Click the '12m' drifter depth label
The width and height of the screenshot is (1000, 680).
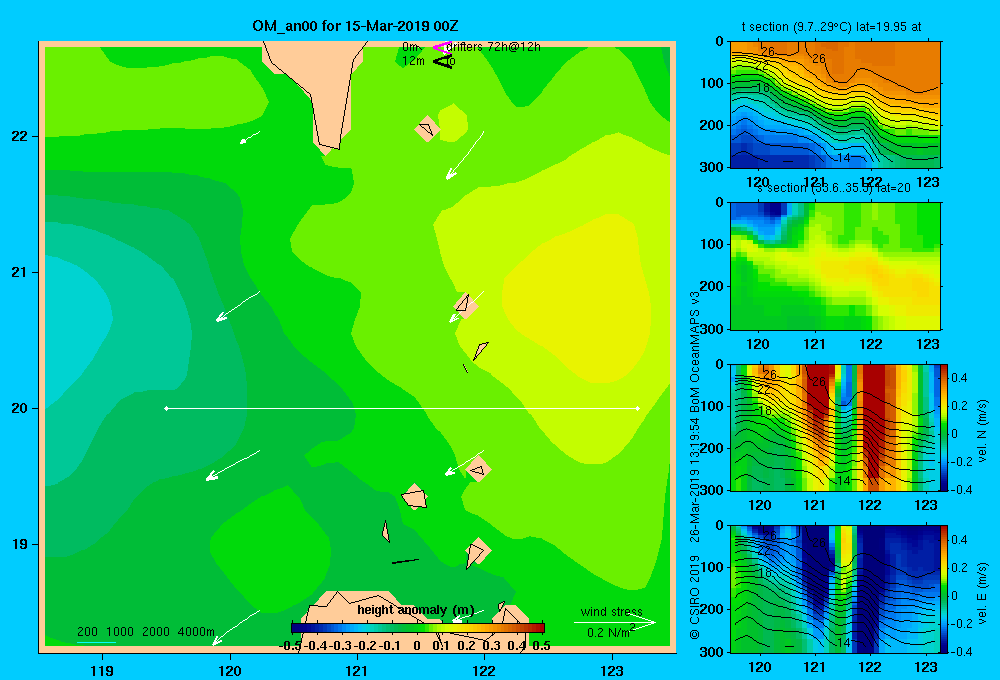[x=413, y=61]
